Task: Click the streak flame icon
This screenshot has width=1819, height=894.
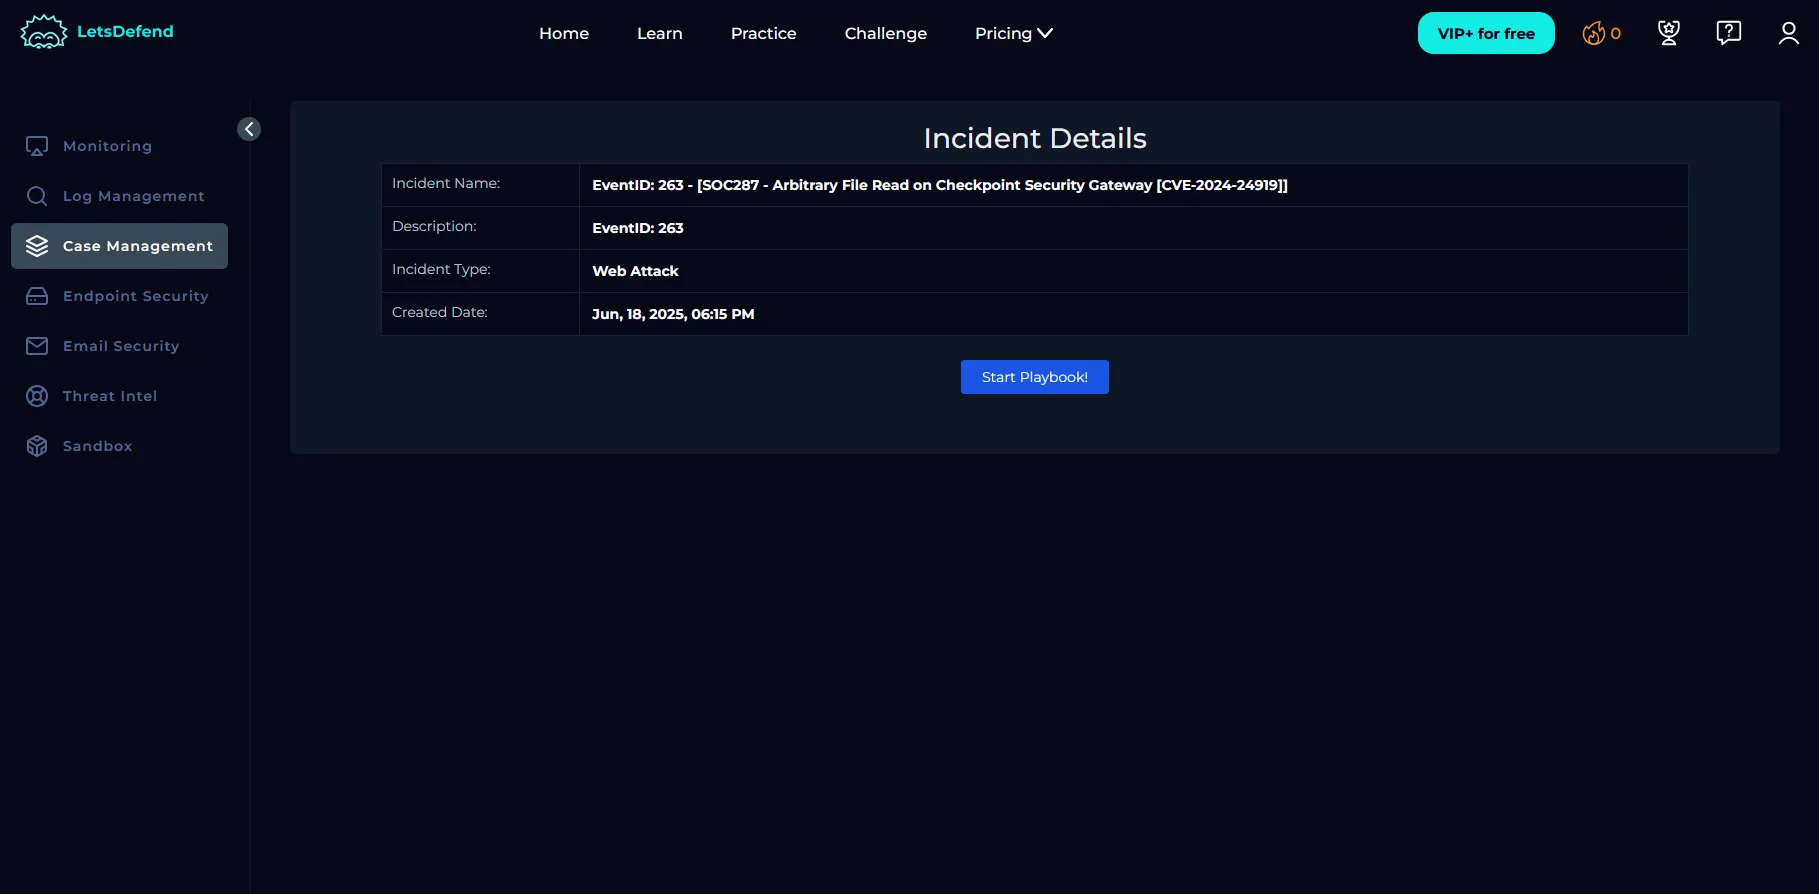Action: coord(1593,33)
